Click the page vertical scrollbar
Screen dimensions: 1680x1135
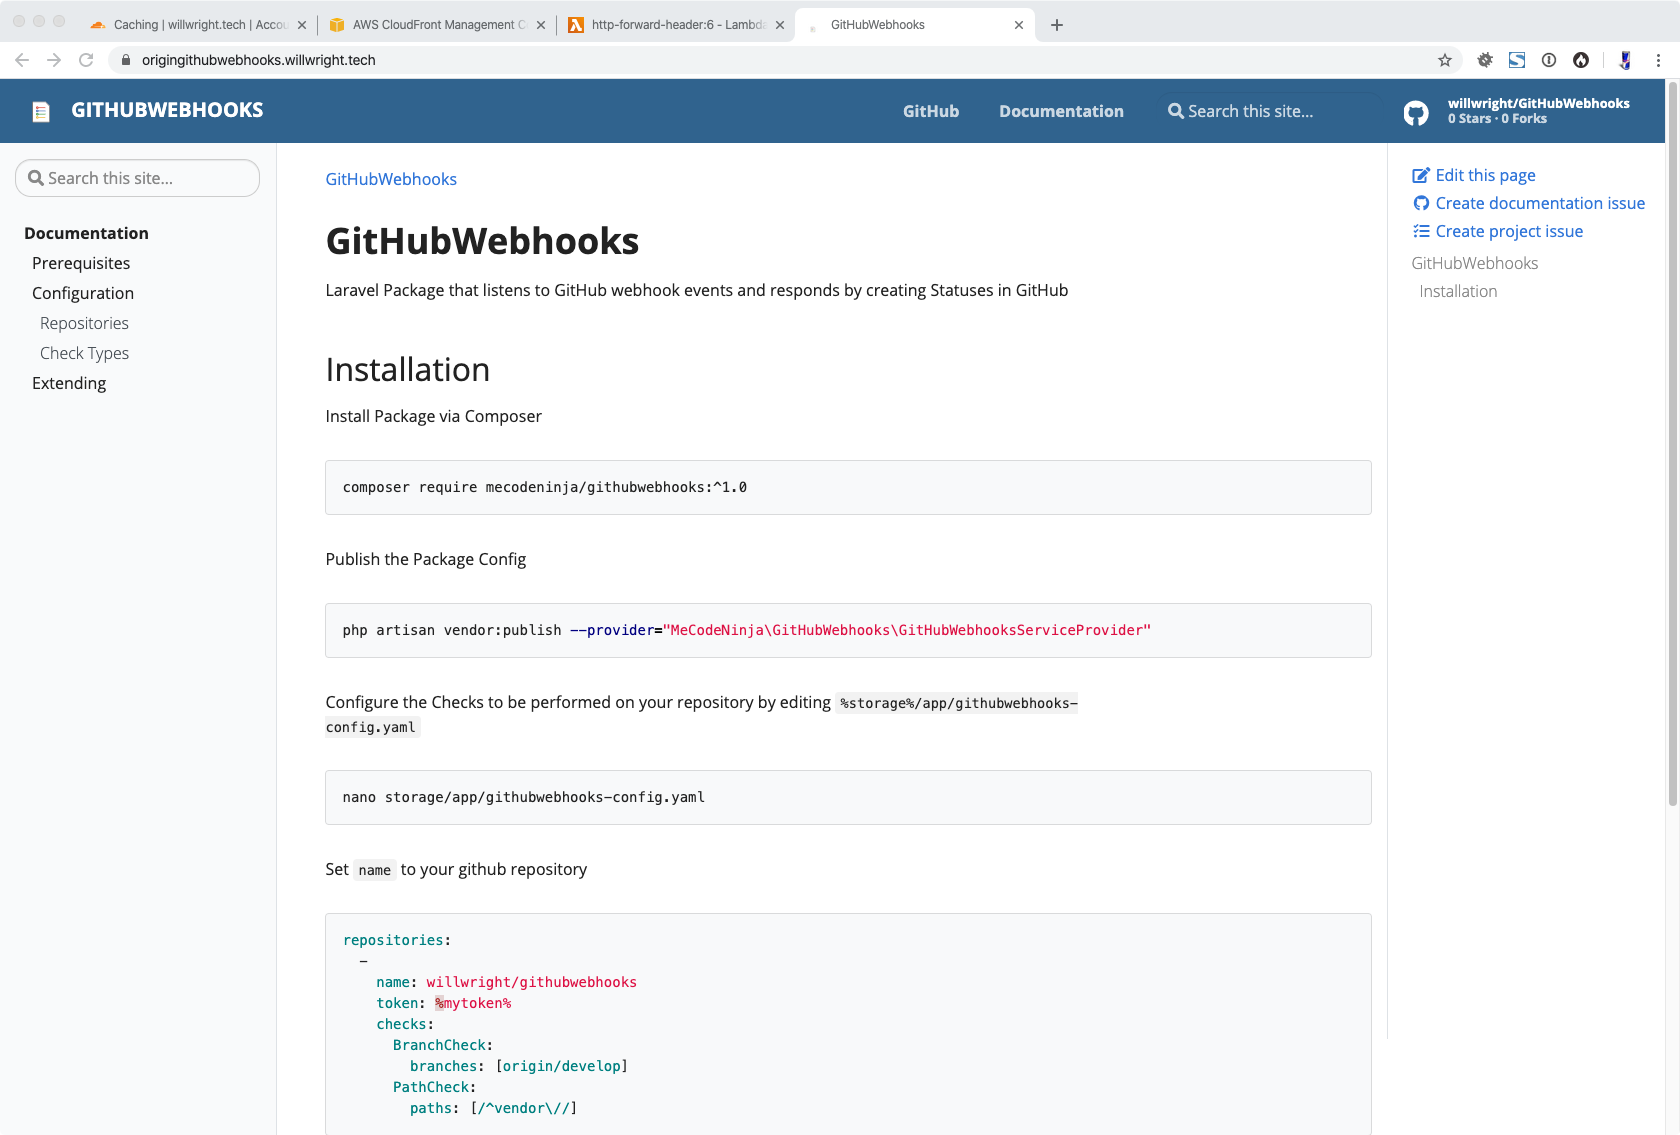[1672, 445]
